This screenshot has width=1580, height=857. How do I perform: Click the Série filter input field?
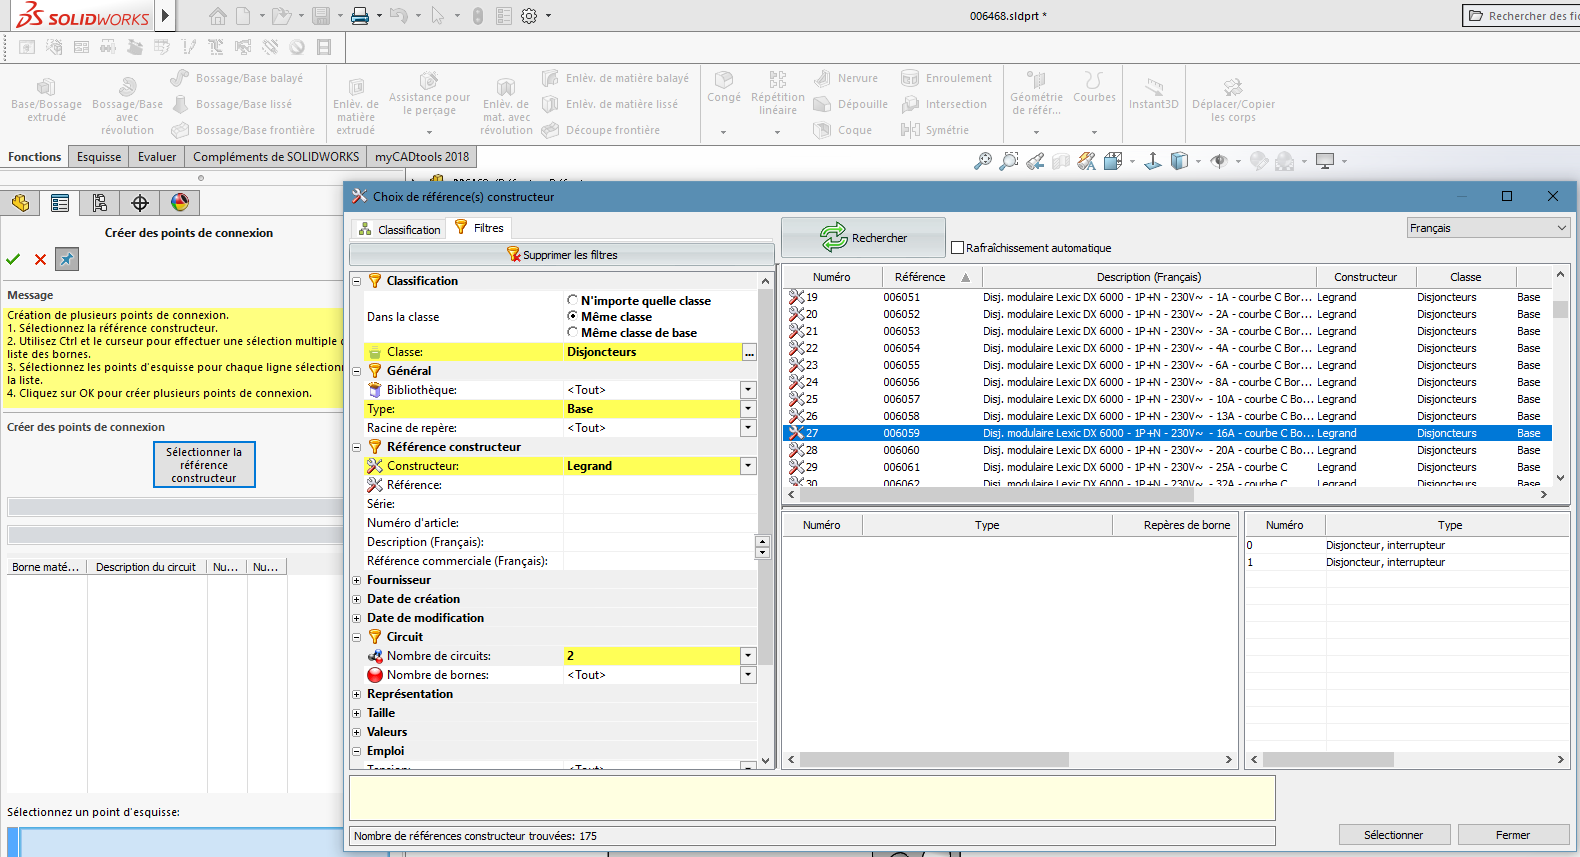click(x=660, y=504)
